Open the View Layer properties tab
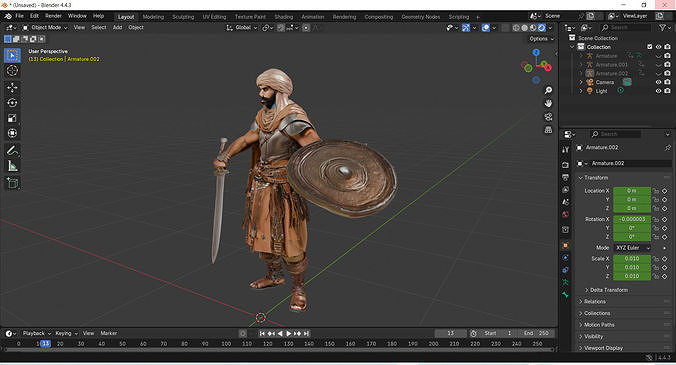The width and height of the screenshot is (676, 365). (566, 190)
